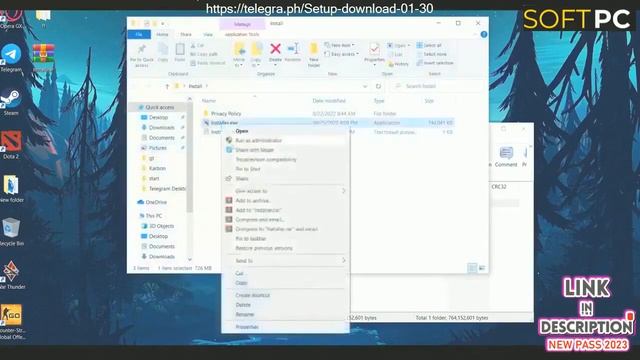Click the History button in the ribbon
Image resolution: width=640 pixels, height=360 pixels.
tap(398, 64)
